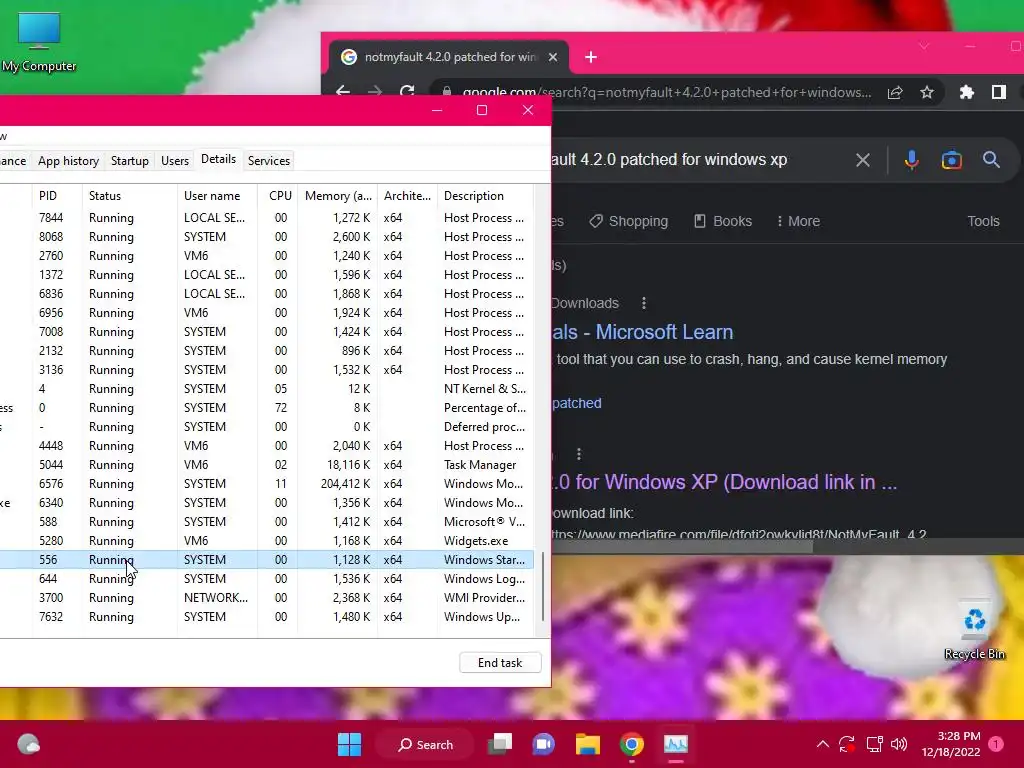Open Books filter in Google
This screenshot has height=768, width=1024.
pyautogui.click(x=722, y=221)
